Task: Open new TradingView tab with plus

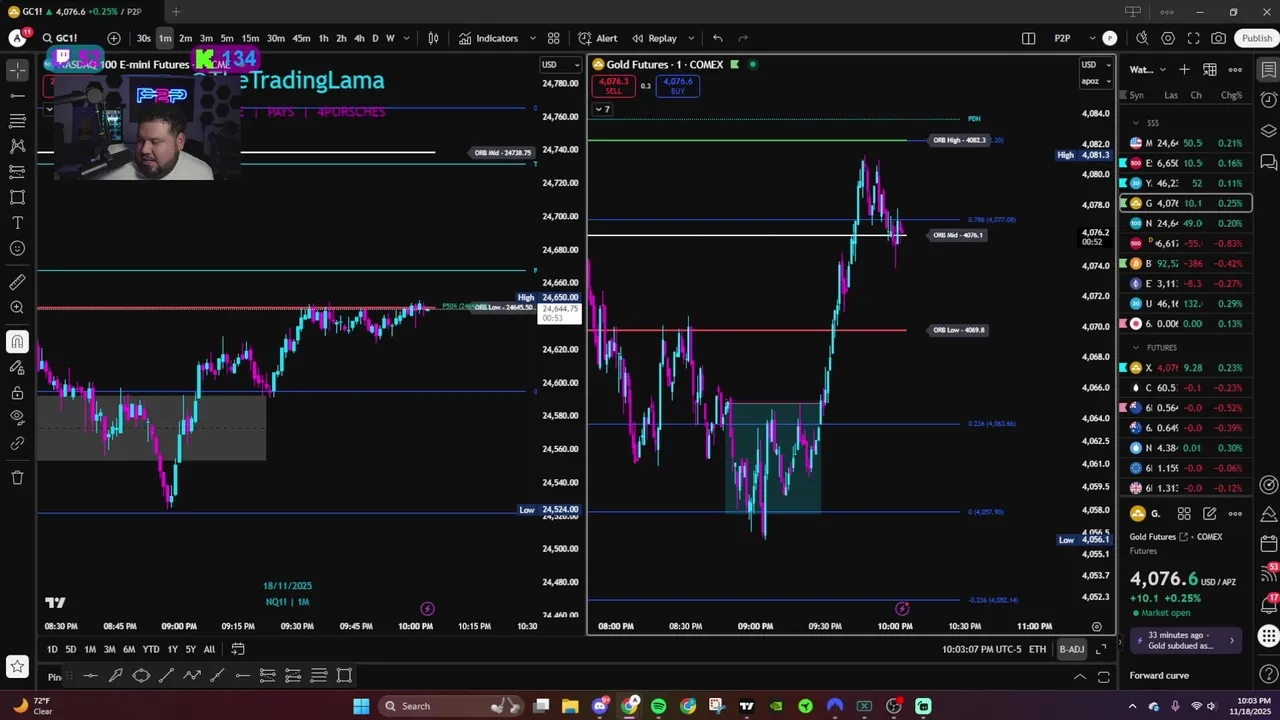Action: pyautogui.click(x=176, y=12)
